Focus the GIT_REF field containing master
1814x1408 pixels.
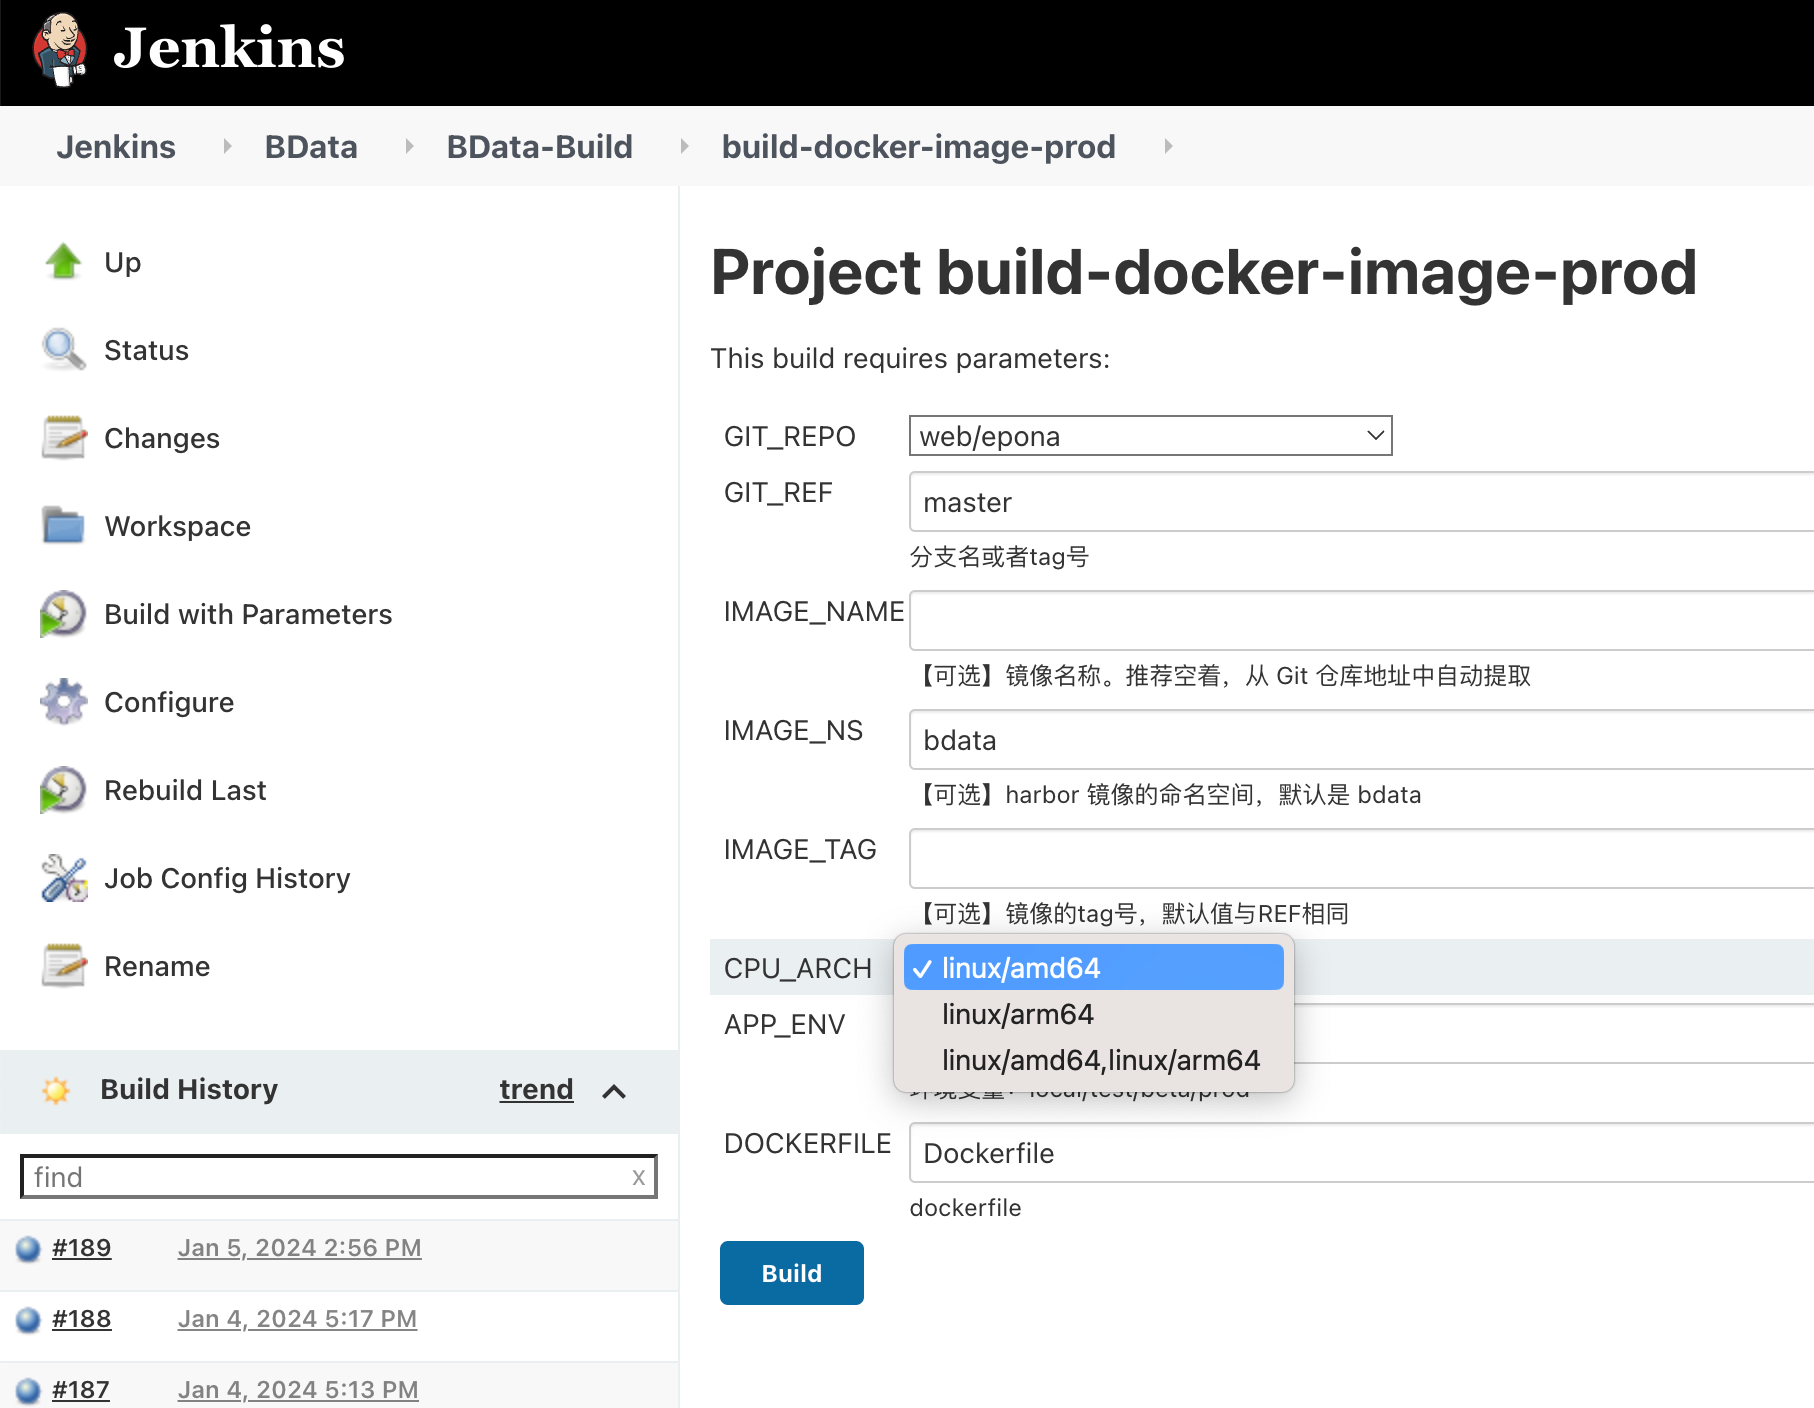(1361, 502)
